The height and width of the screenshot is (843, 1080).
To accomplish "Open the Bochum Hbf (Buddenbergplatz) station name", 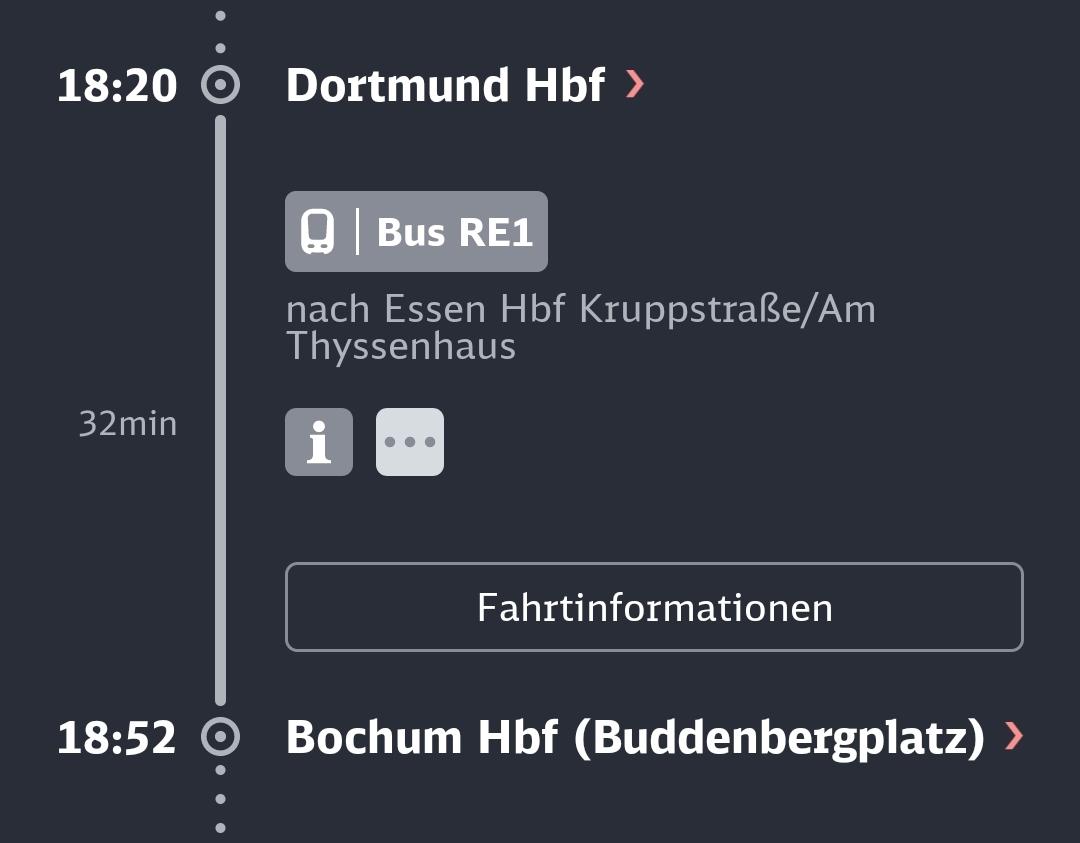I will click(635, 738).
